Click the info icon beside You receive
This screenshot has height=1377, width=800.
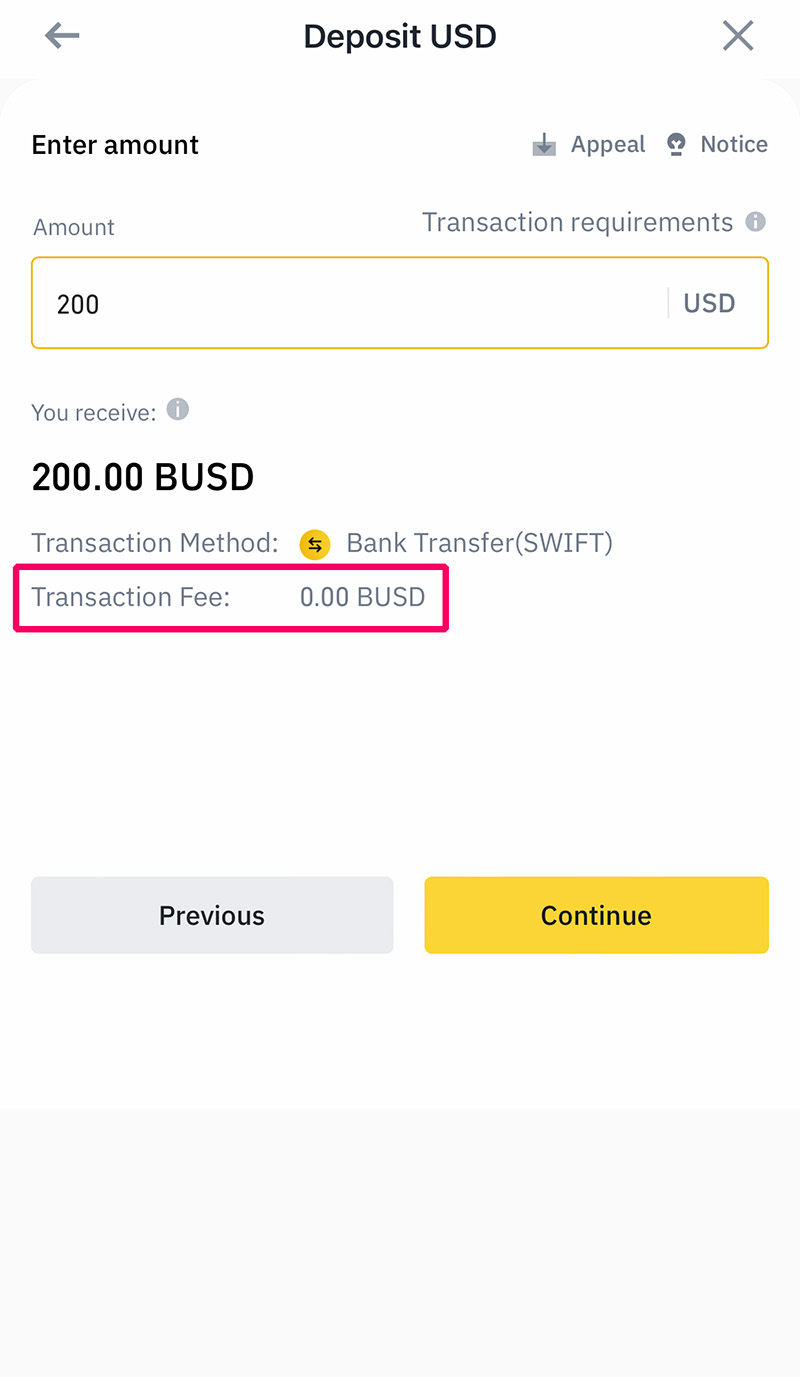pyautogui.click(x=177, y=410)
